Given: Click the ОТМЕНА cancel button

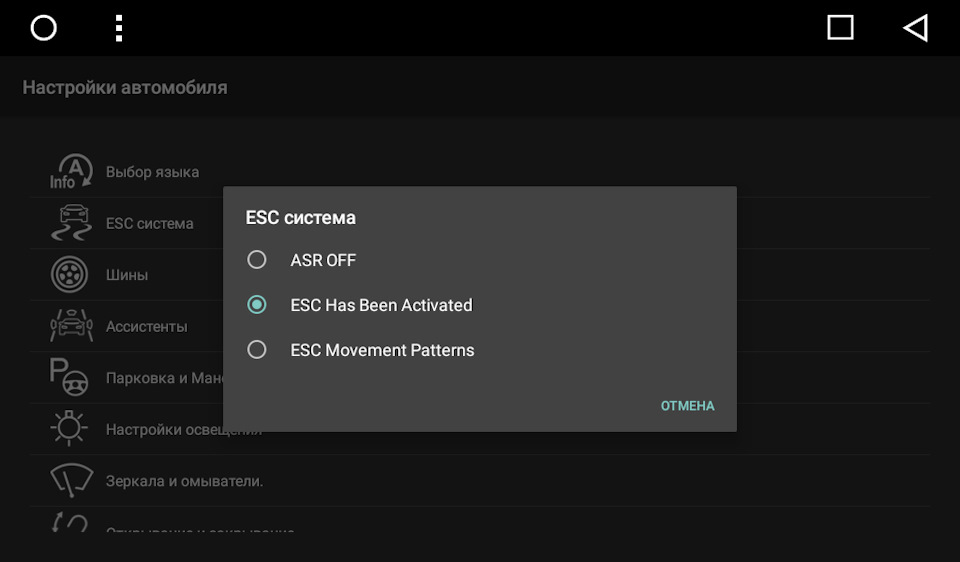Looking at the screenshot, I should point(688,406).
